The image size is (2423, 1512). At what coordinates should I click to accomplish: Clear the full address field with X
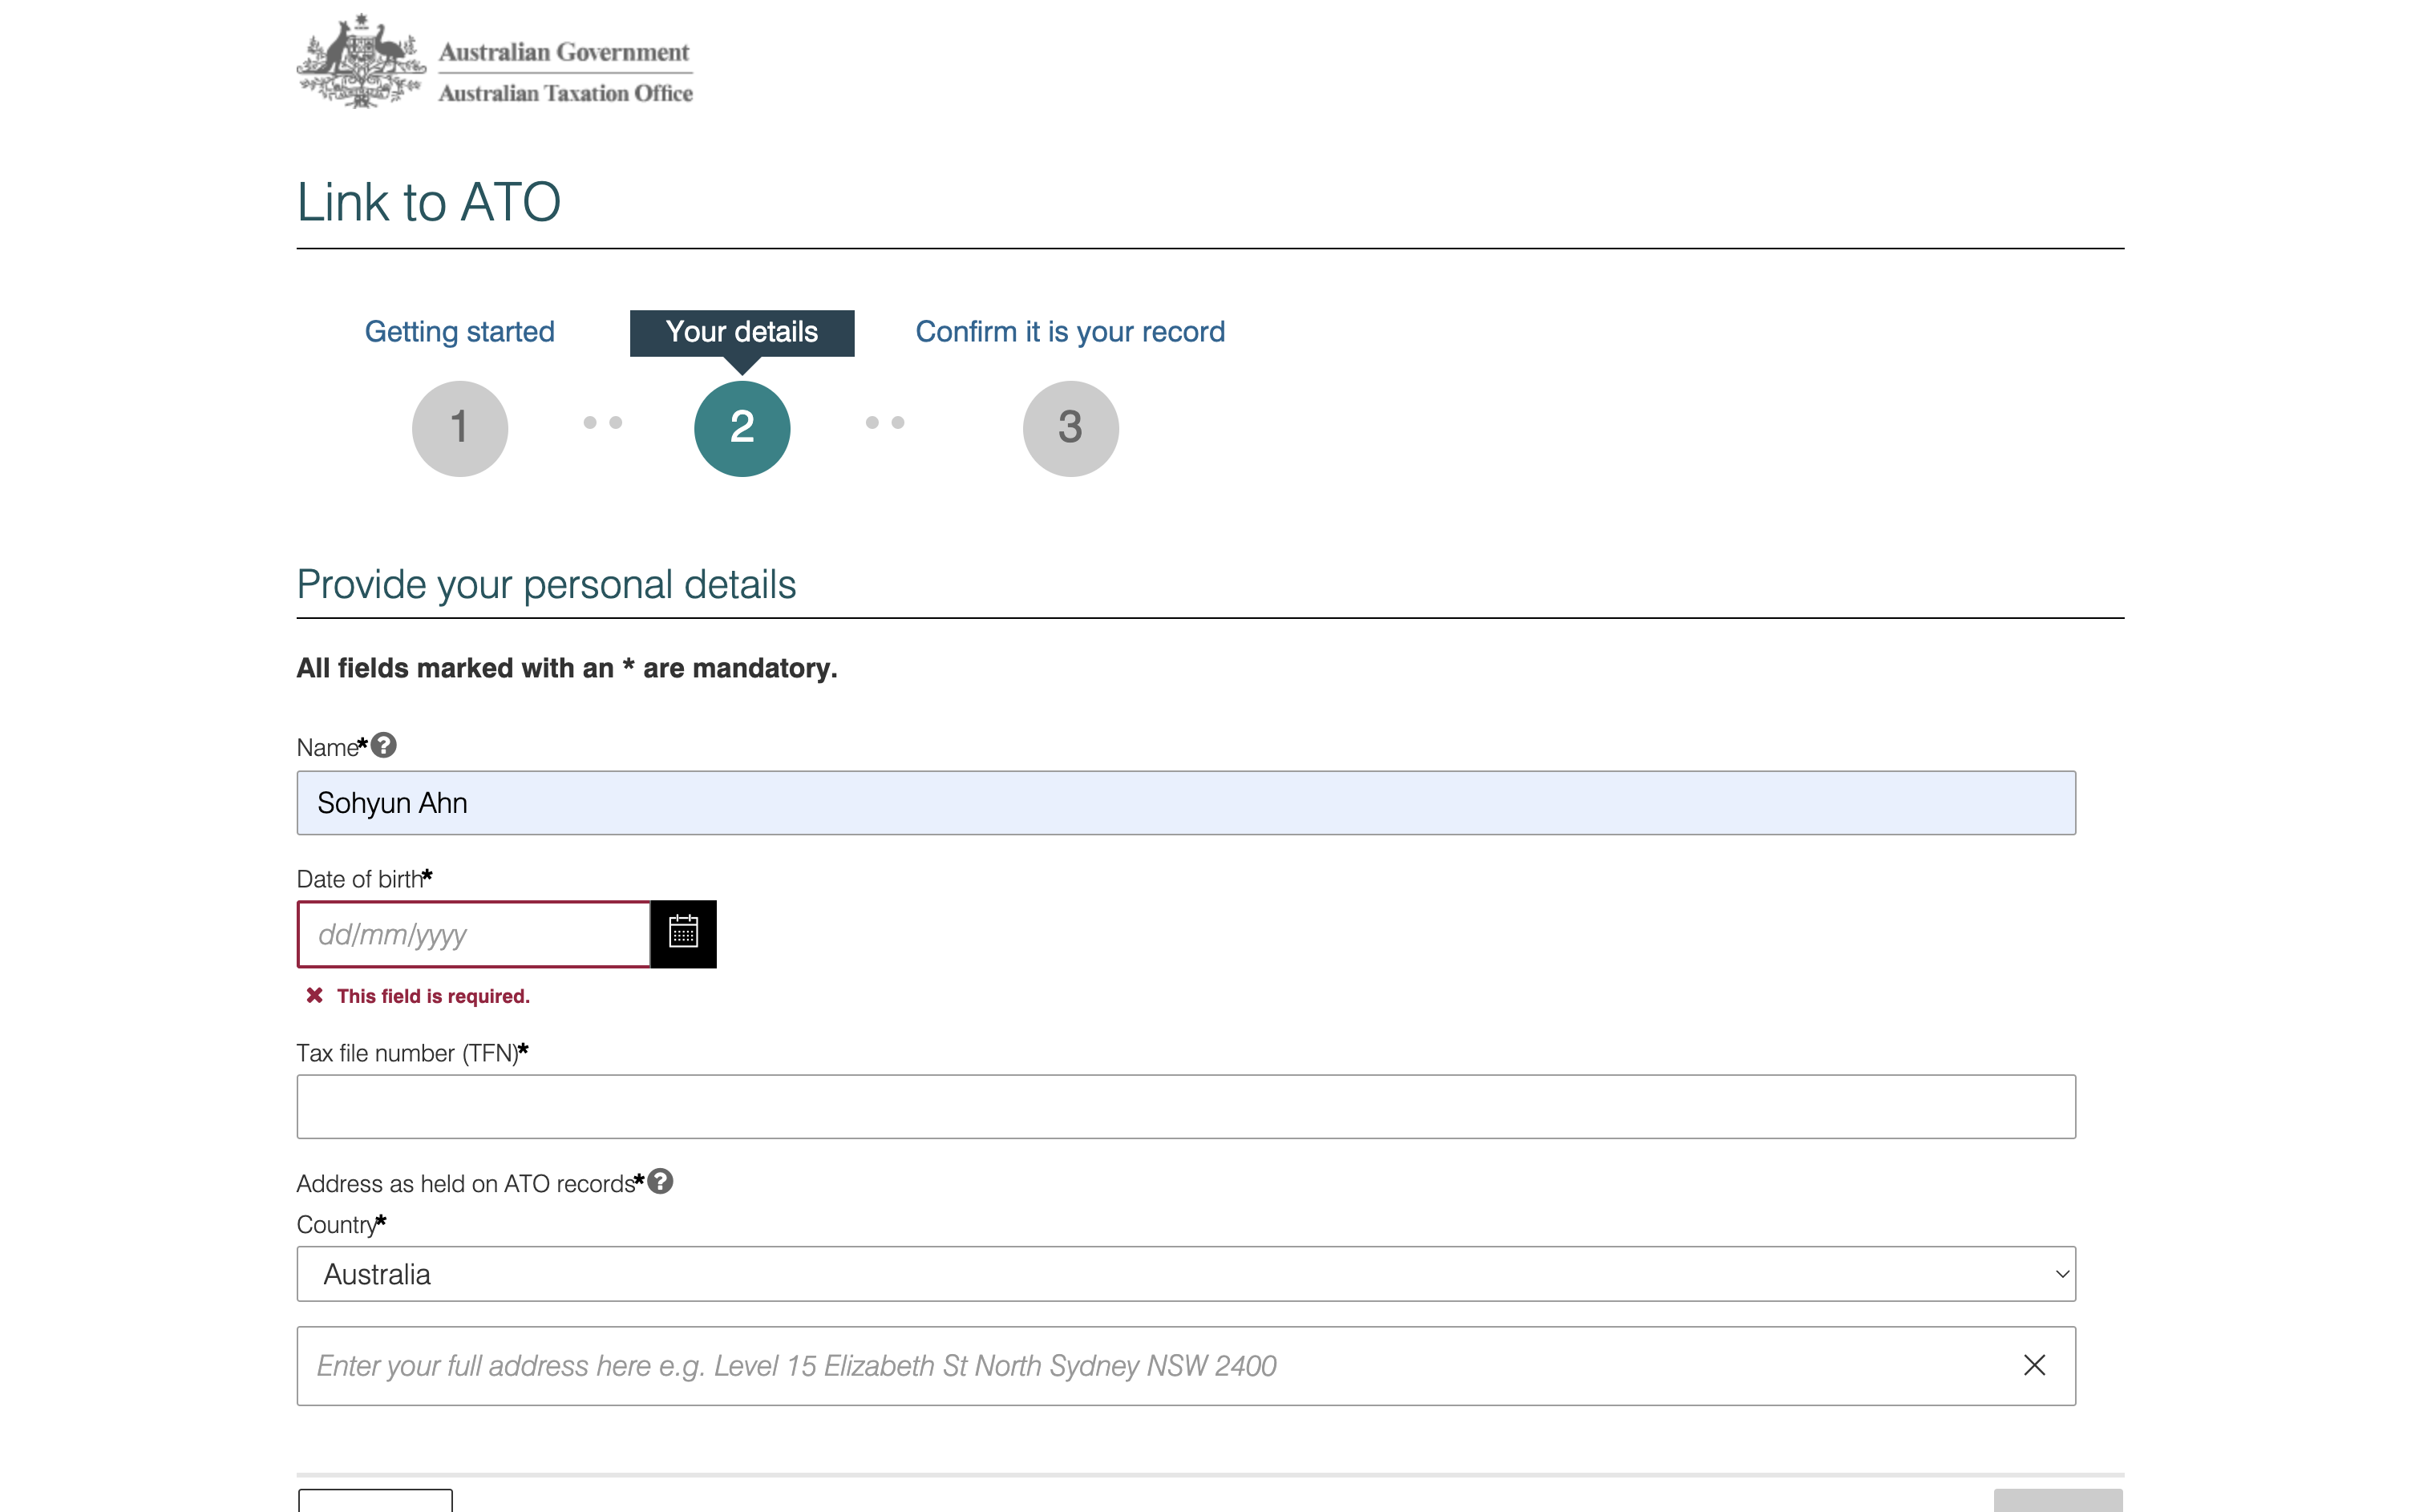(2033, 1365)
